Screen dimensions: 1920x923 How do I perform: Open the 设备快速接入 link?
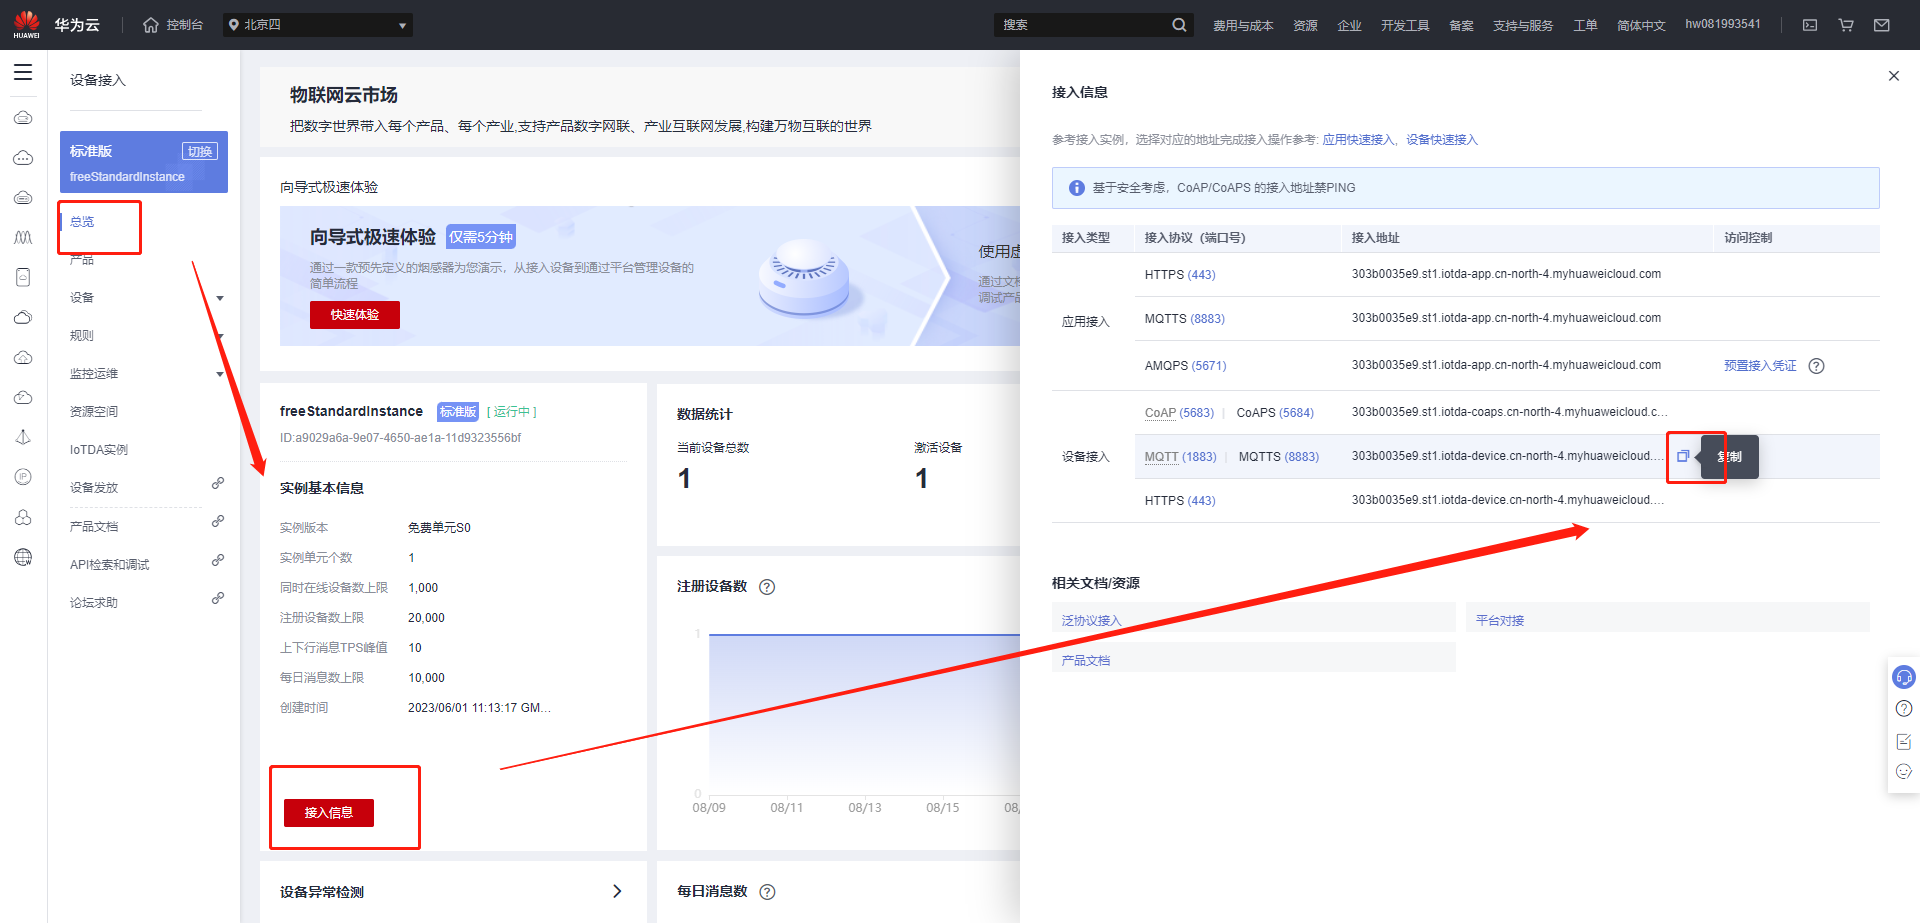pos(1442,140)
